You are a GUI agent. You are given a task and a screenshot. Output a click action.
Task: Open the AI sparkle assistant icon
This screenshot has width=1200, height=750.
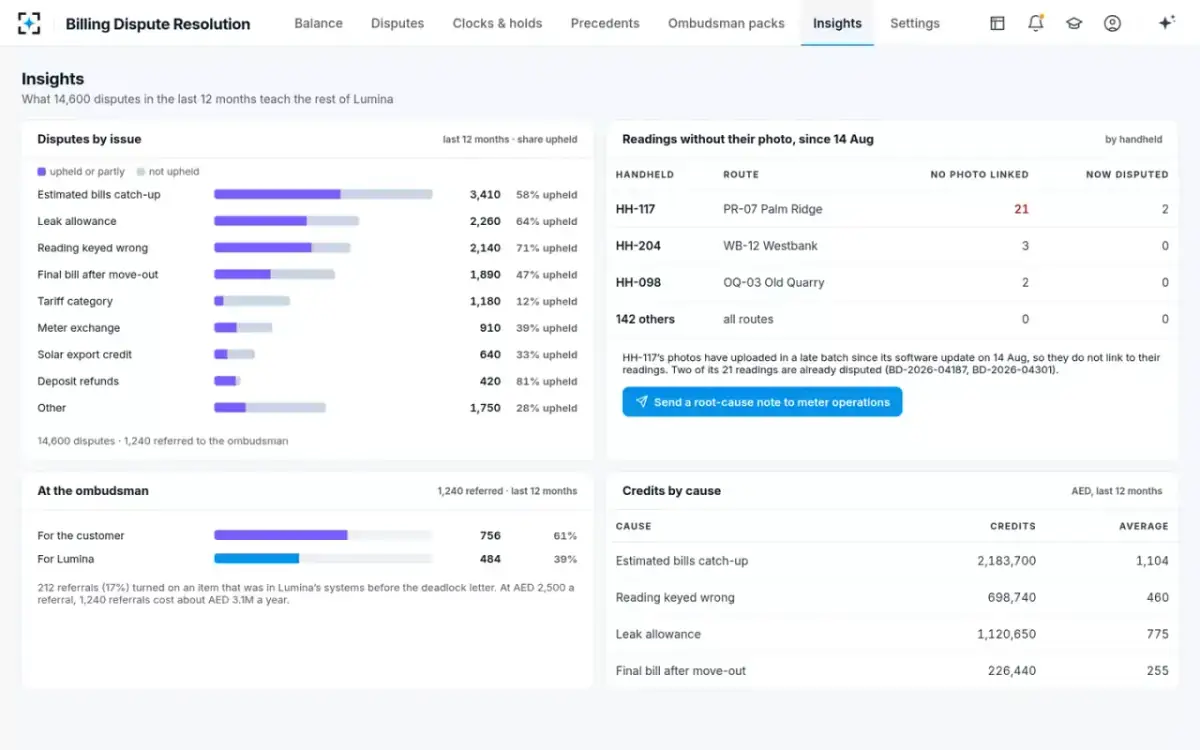click(x=1166, y=23)
